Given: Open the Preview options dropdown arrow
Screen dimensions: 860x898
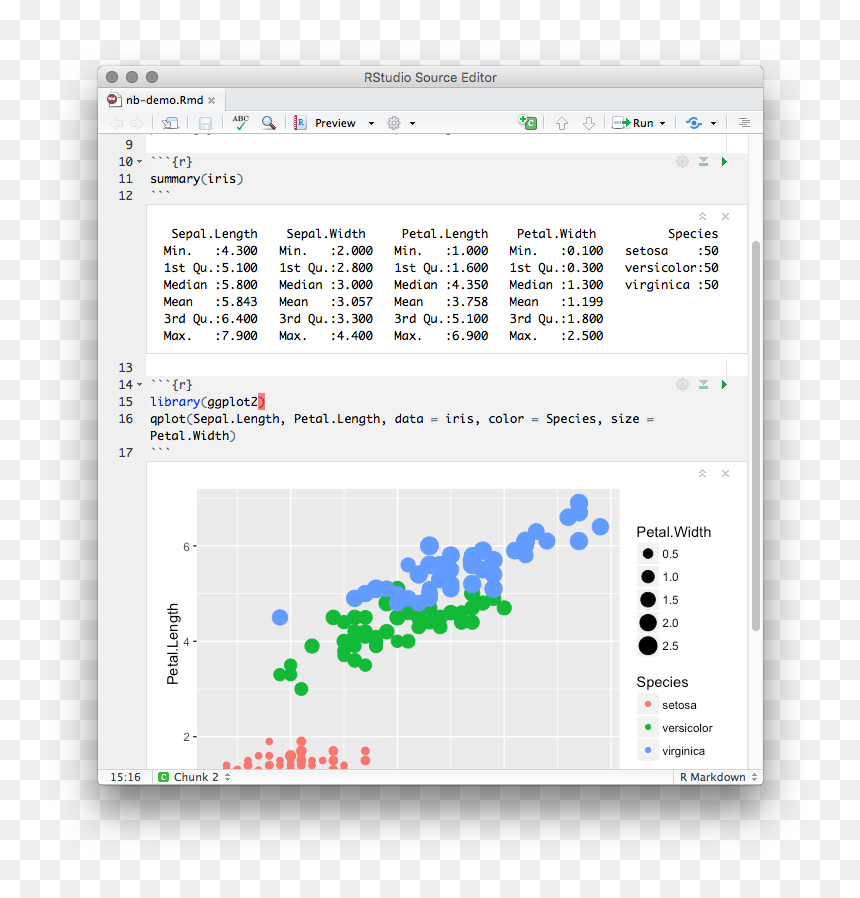Looking at the screenshot, I should 371,123.
